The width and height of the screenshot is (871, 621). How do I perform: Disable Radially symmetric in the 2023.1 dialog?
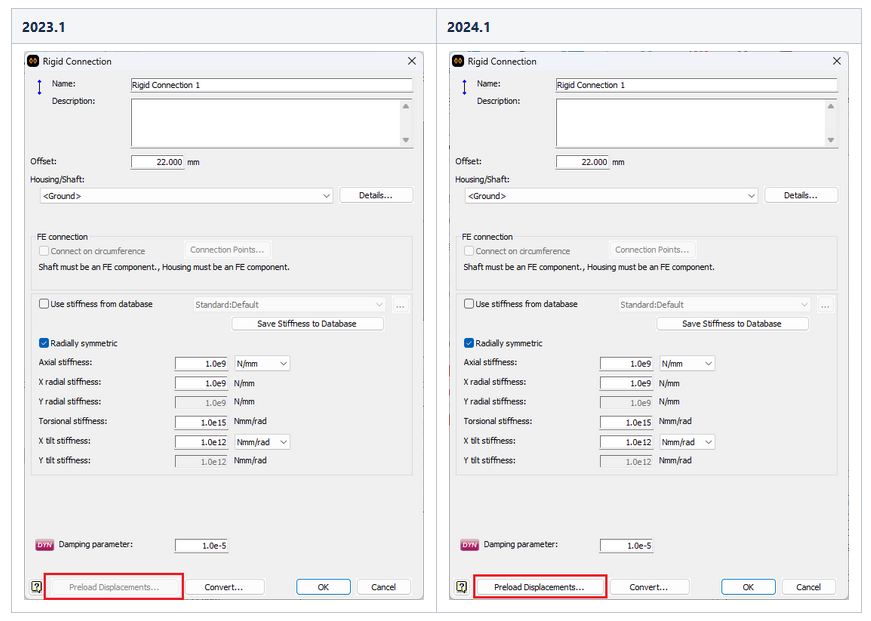pos(43,342)
